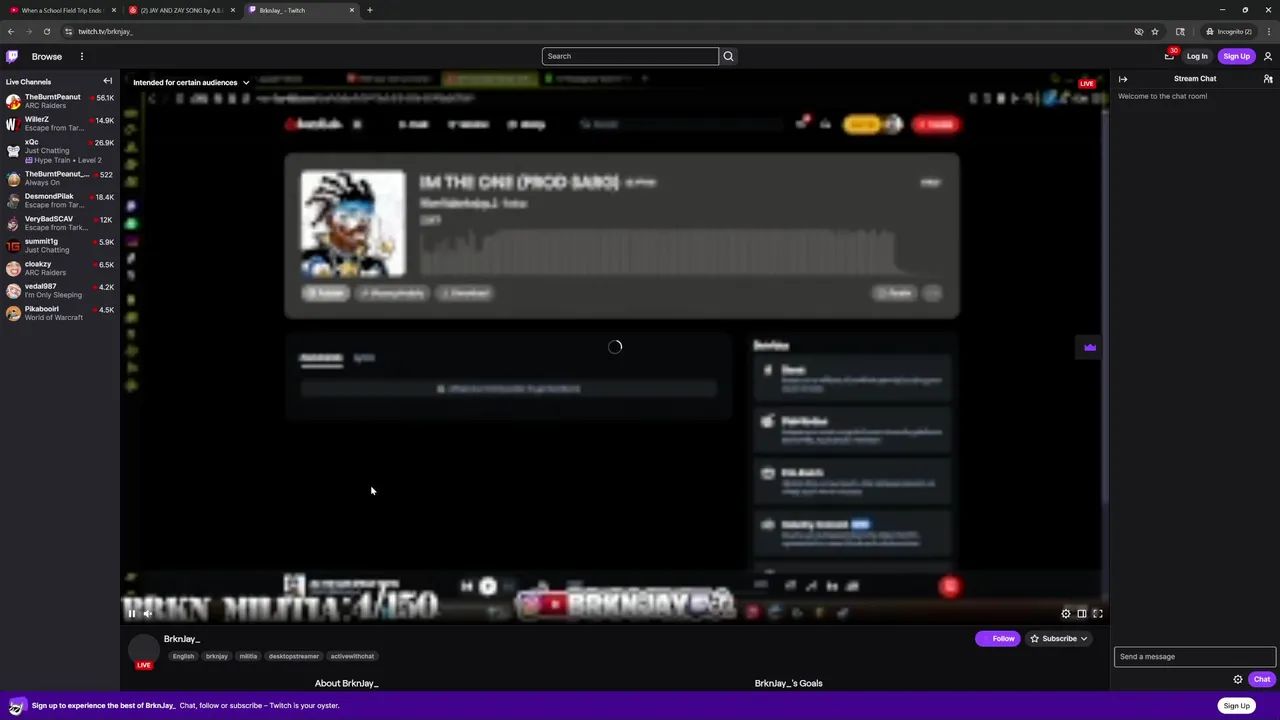The image size is (1280, 720).
Task: Select the militia tag
Action: (x=248, y=656)
